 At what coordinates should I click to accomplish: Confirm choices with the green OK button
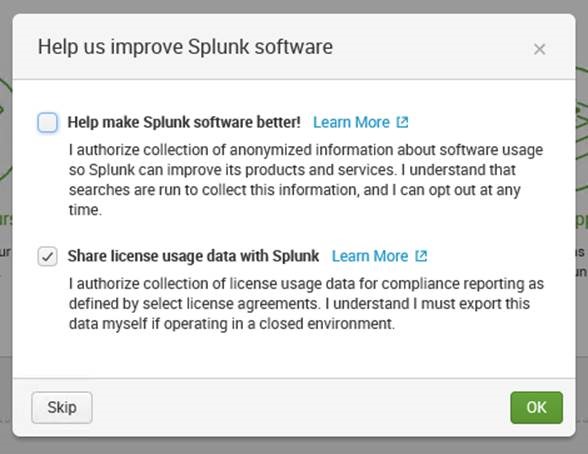[x=536, y=408]
